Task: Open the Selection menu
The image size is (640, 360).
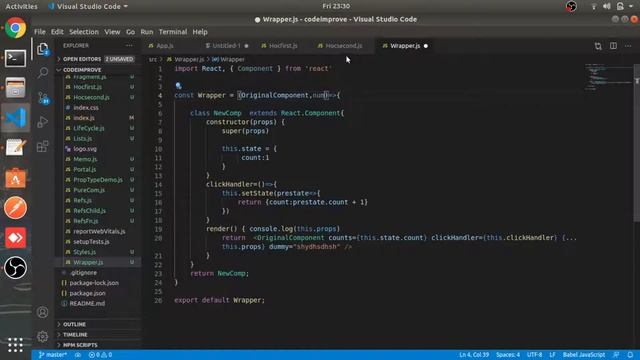Action: pyautogui.click(x=84, y=32)
